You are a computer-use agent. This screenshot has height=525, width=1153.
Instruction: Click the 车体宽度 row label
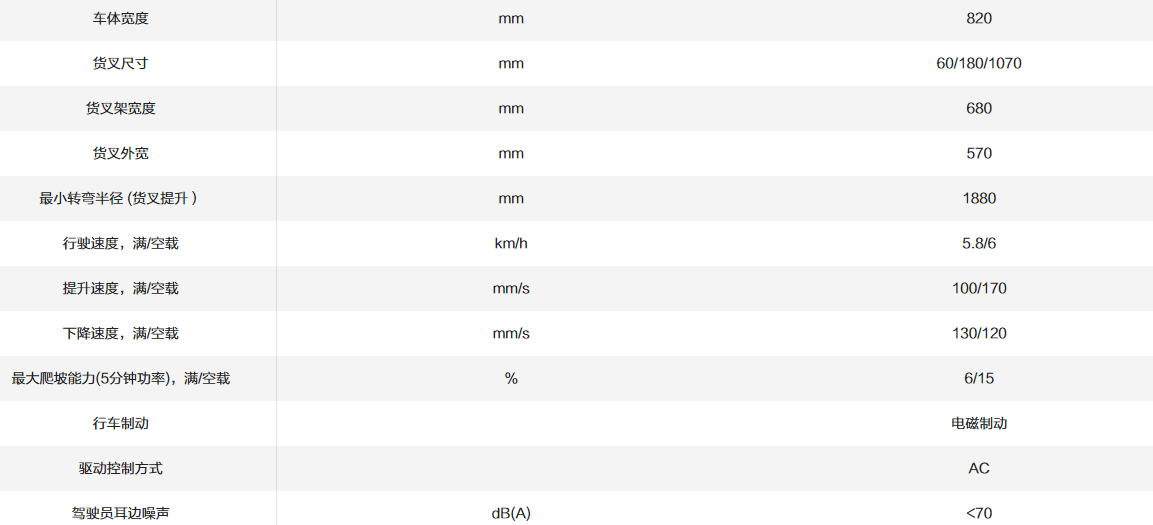[120, 18]
